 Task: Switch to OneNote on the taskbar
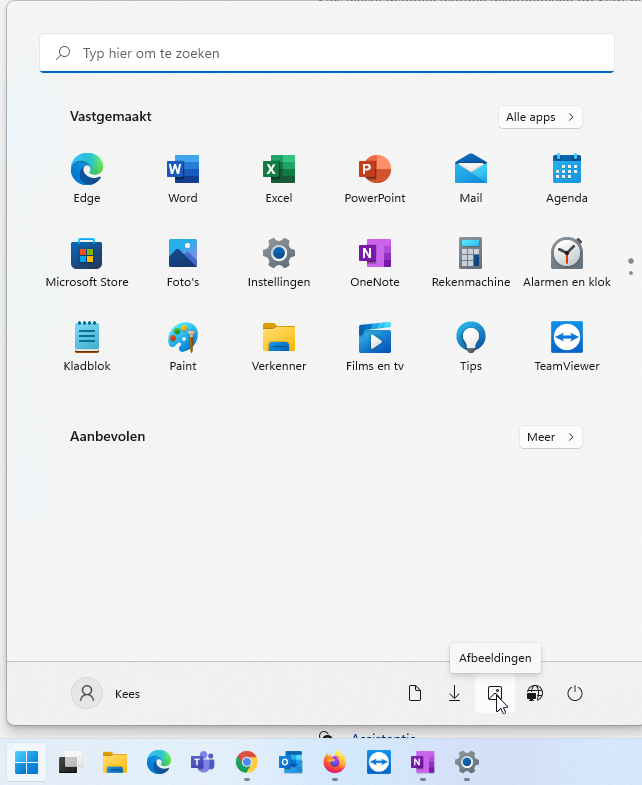point(423,762)
